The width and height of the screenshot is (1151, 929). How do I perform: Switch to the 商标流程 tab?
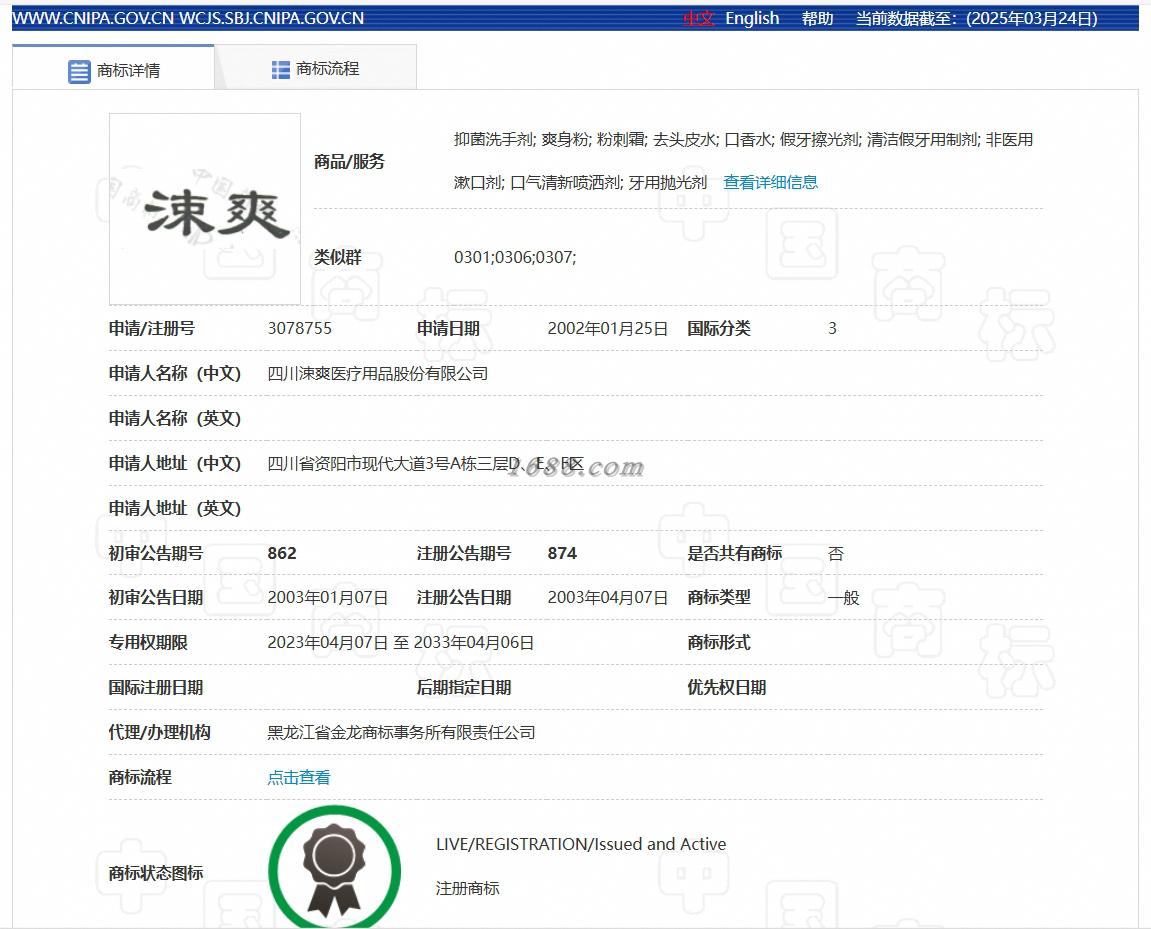[x=316, y=68]
